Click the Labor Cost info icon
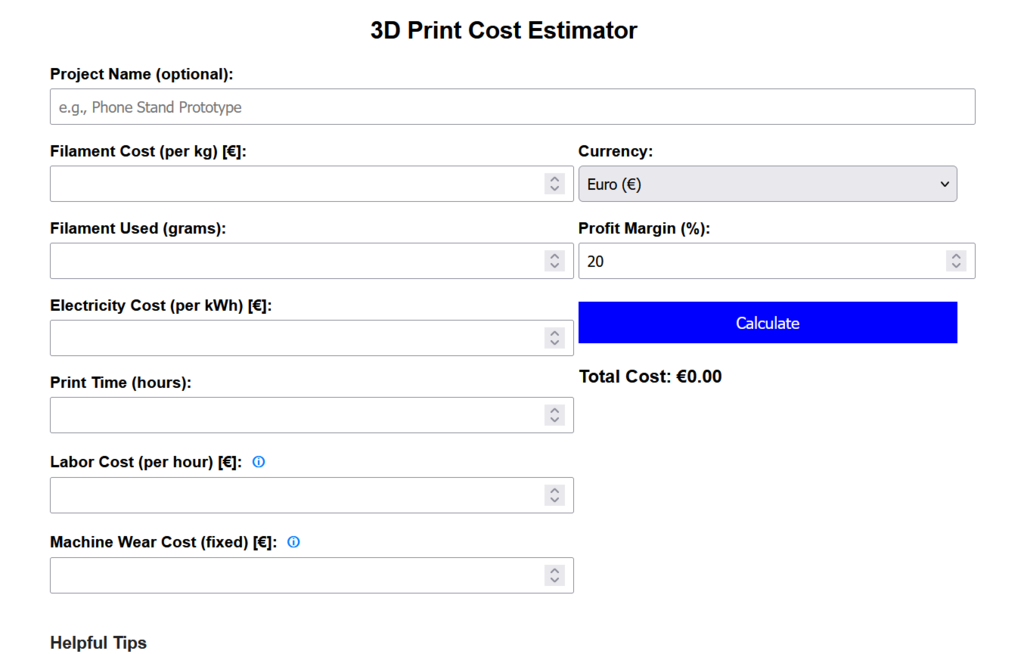1024x654 pixels. pyautogui.click(x=259, y=462)
